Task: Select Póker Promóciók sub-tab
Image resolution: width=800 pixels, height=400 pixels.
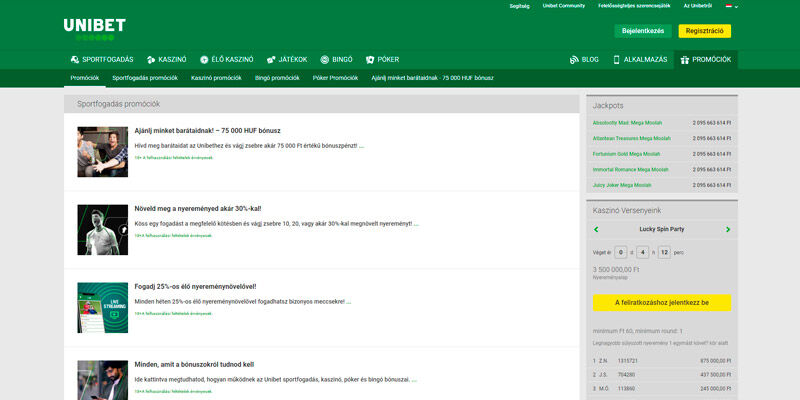Action: (335, 78)
